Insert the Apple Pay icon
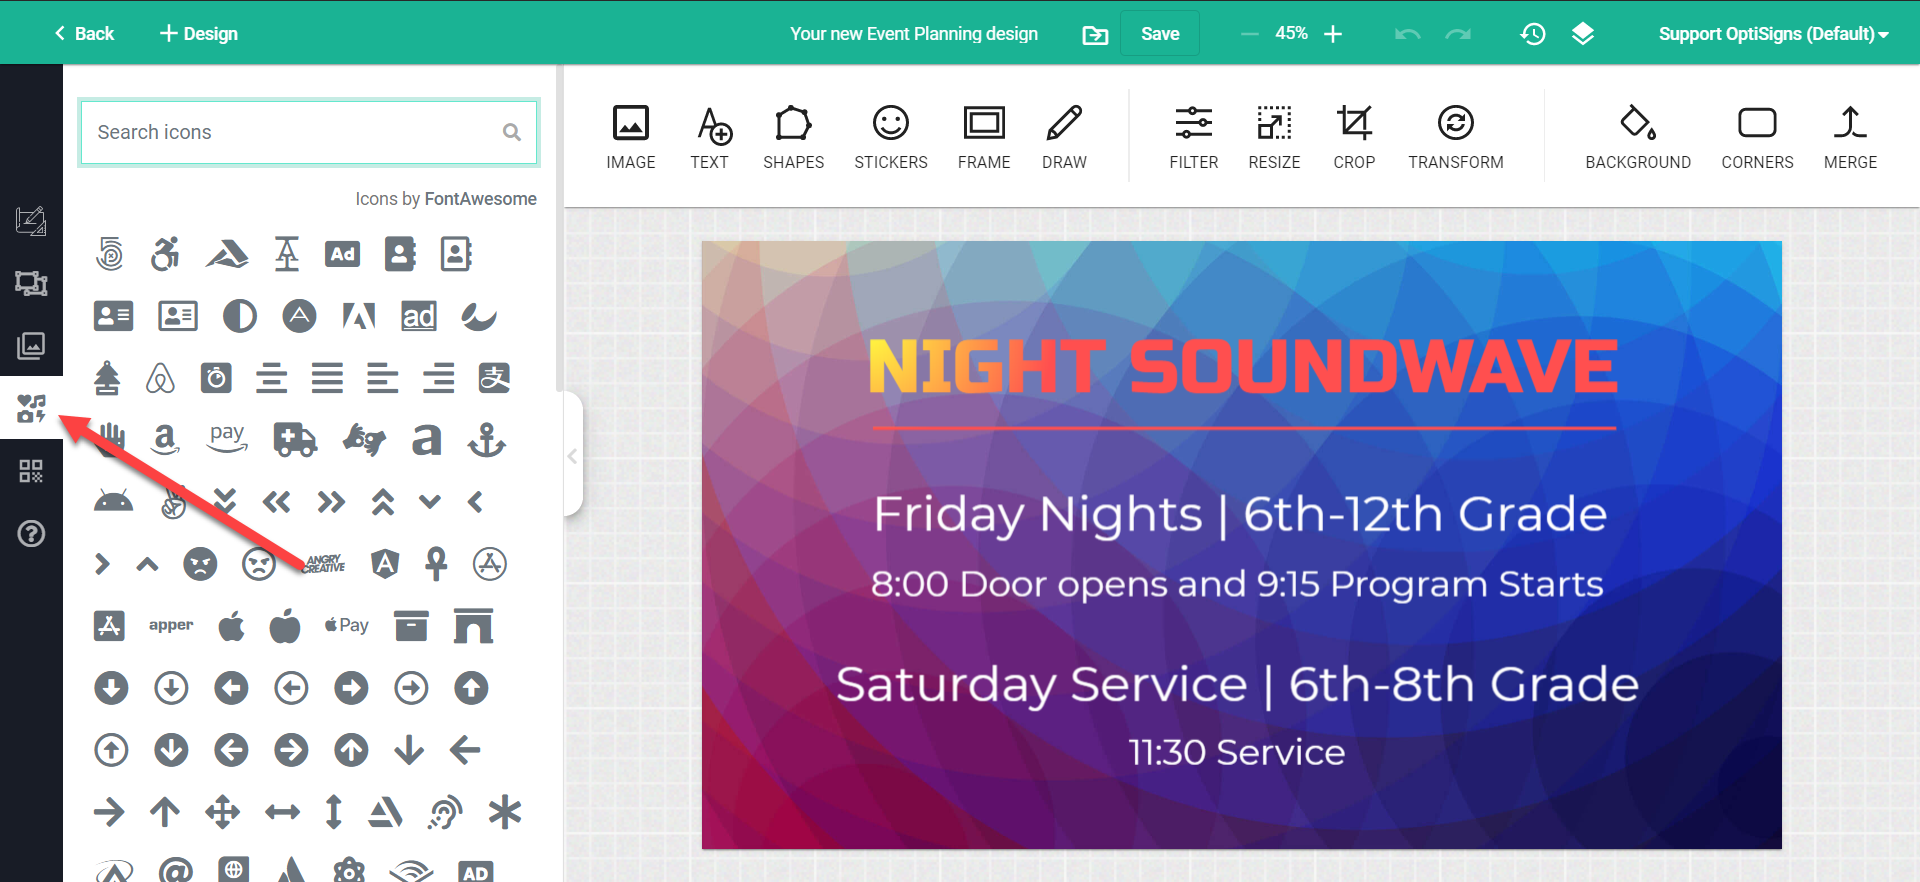Viewport: 1920px width, 882px height. tap(347, 625)
